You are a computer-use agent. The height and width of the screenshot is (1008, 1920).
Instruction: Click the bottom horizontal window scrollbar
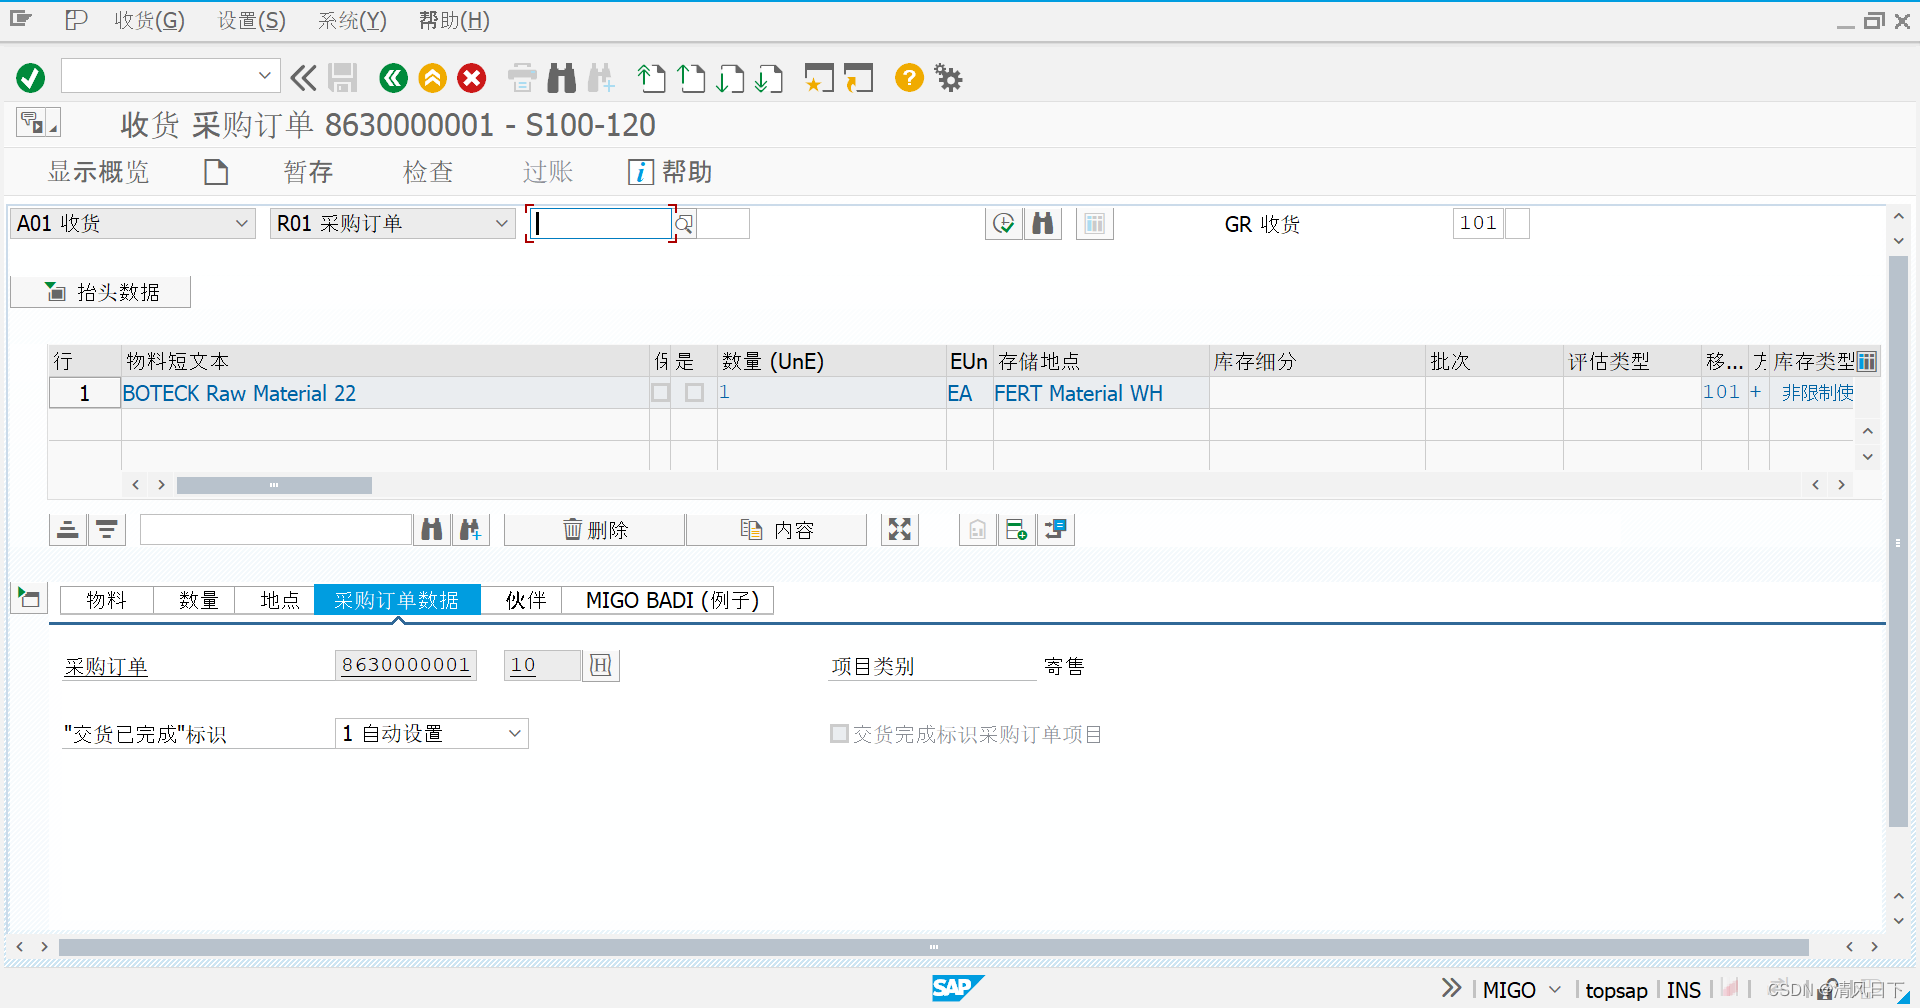coord(933,947)
